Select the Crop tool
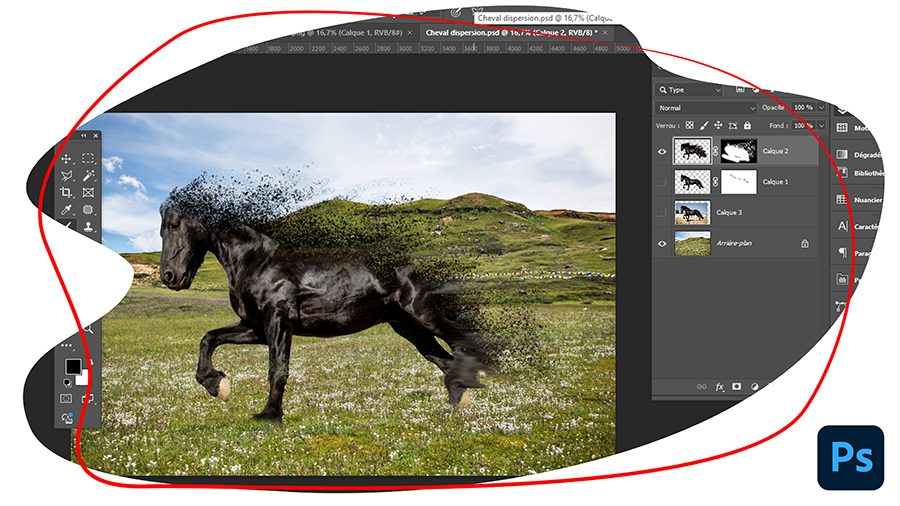Screen dimensions: 900x506 pos(66,192)
